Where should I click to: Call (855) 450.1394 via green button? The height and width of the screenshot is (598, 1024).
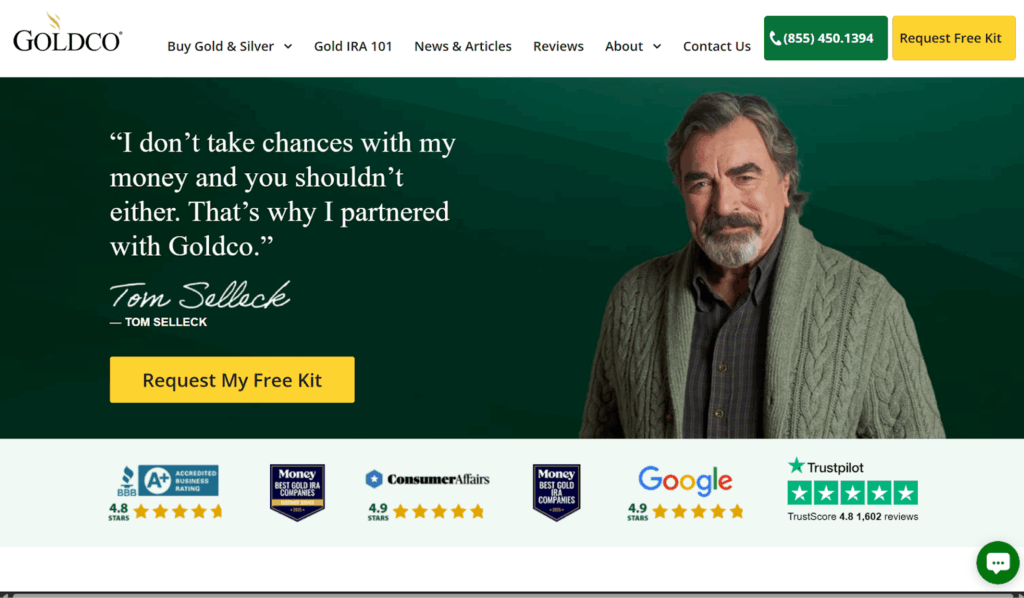825,38
